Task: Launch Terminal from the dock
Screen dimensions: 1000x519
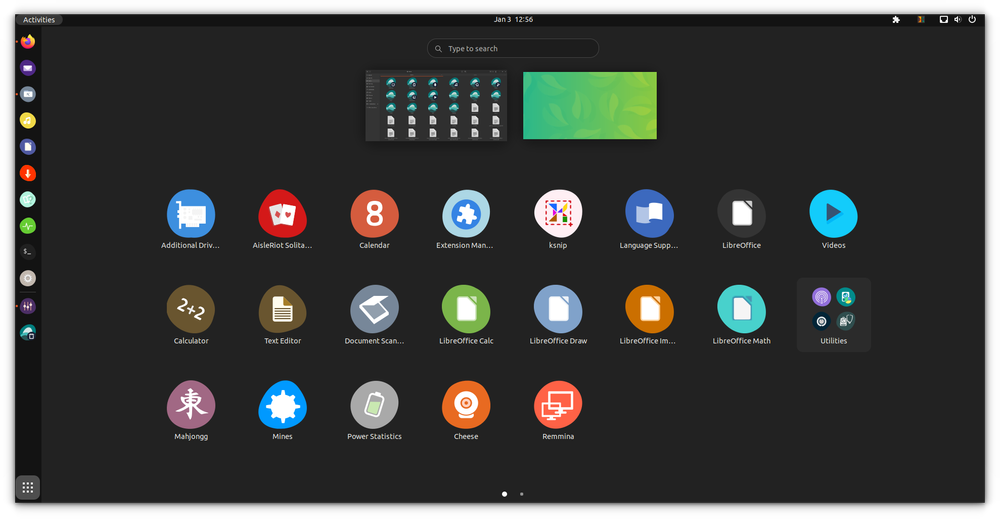Action: tap(27, 252)
